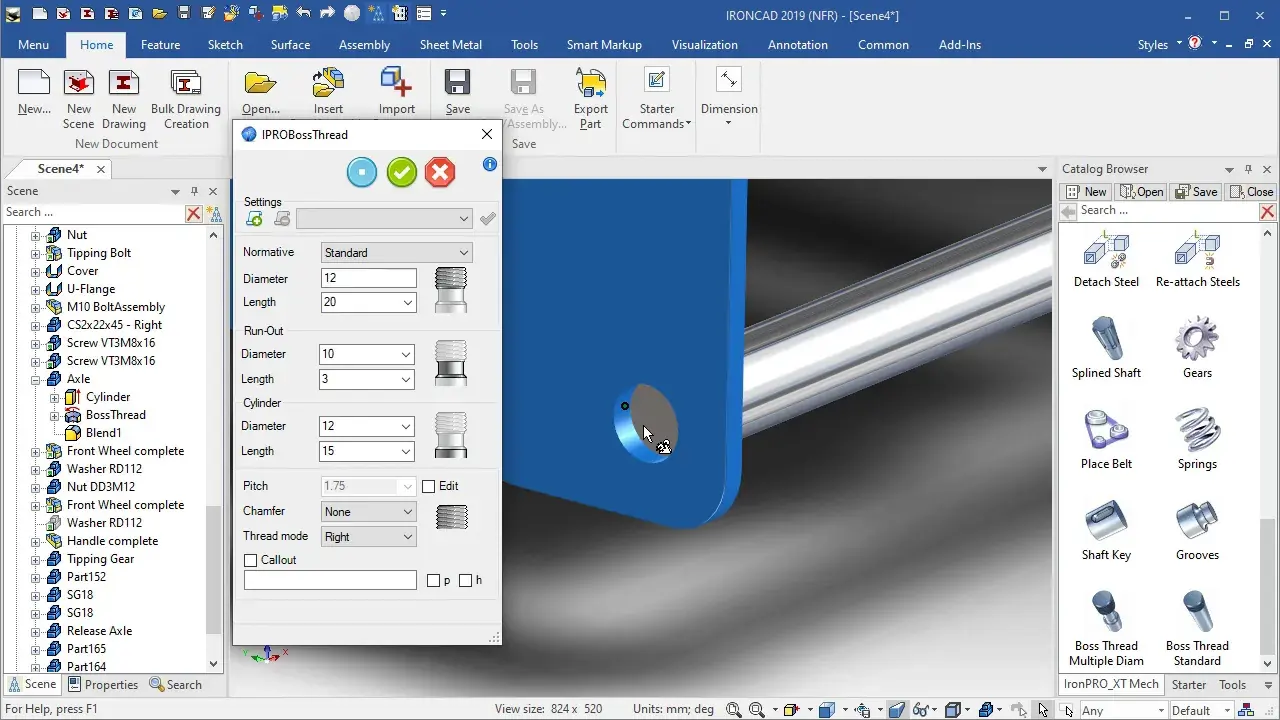This screenshot has height=720, width=1280.
Task: Open the blue info icon in dialog
Action: click(490, 164)
